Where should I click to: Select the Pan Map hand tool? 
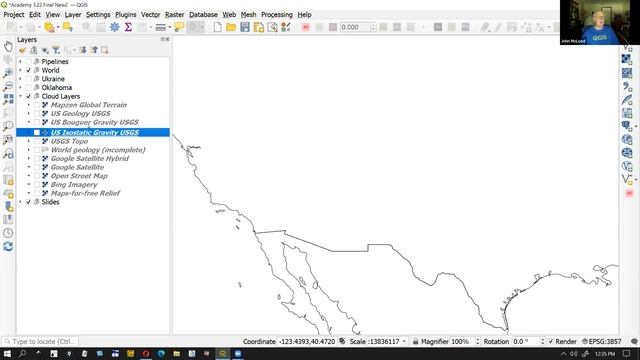pyautogui.click(x=8, y=46)
